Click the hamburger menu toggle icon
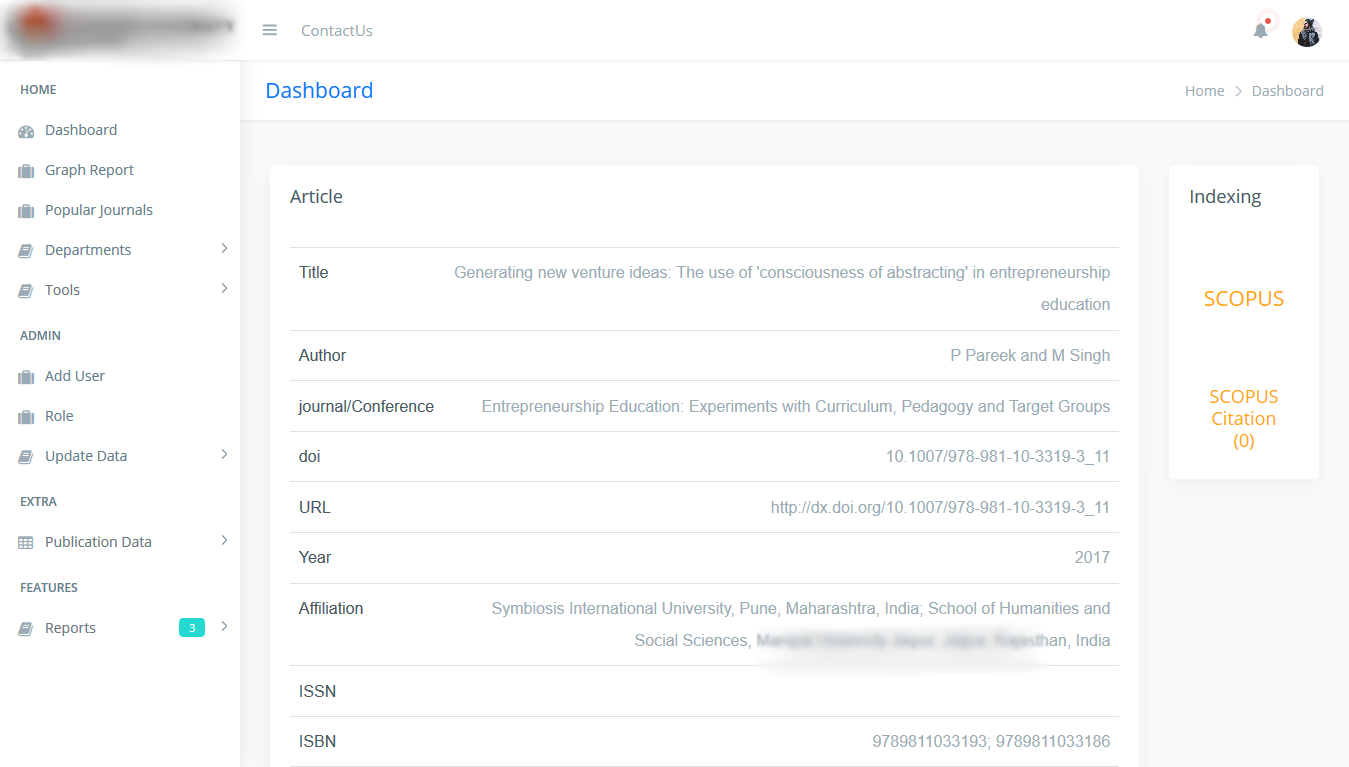The width and height of the screenshot is (1349, 767). click(x=269, y=30)
